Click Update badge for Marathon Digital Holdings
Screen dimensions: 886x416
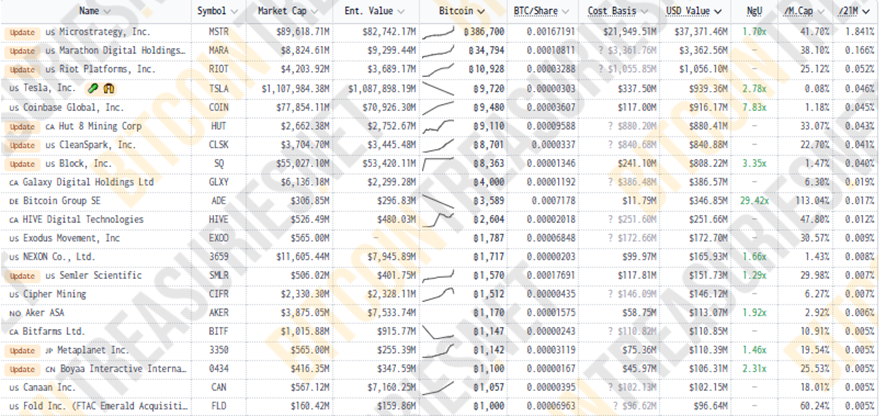(22, 51)
